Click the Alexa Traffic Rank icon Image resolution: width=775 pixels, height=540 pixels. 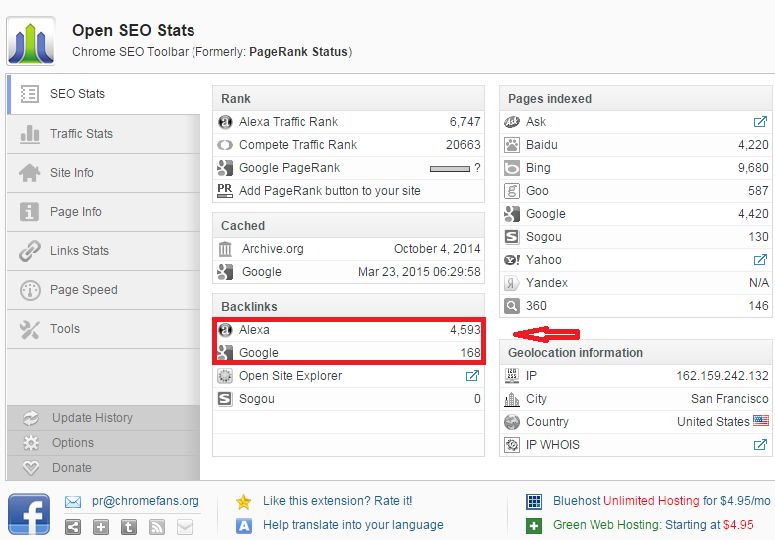coord(225,122)
